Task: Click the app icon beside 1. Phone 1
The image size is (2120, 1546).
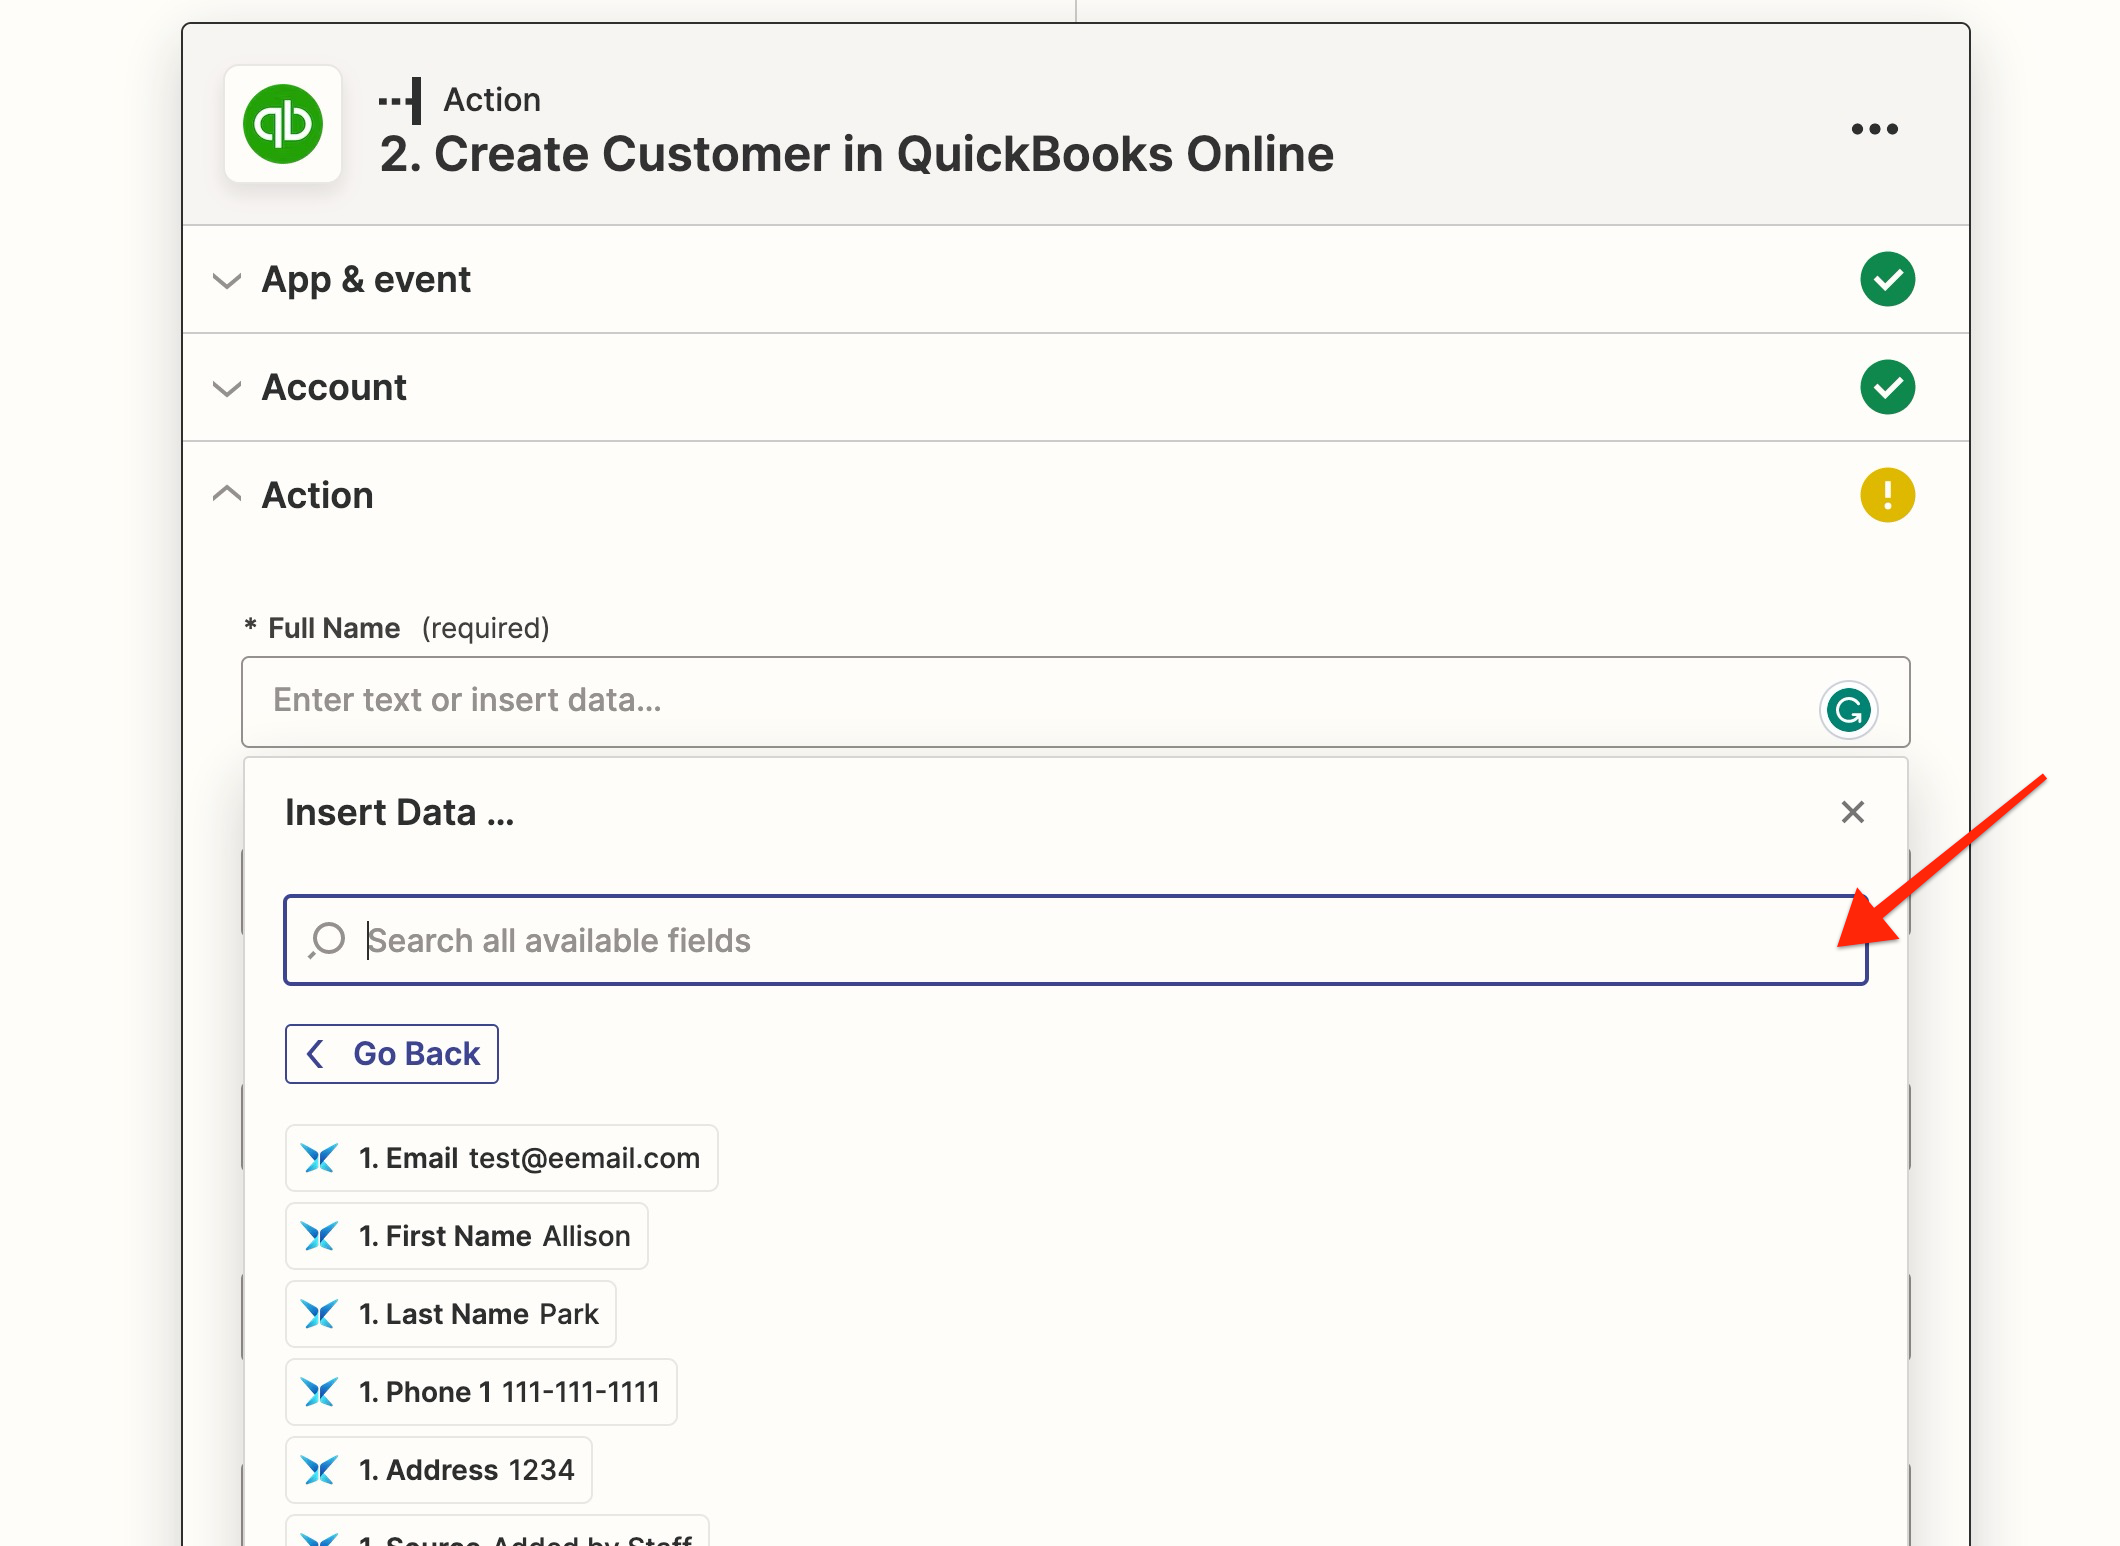Action: coord(319,1392)
